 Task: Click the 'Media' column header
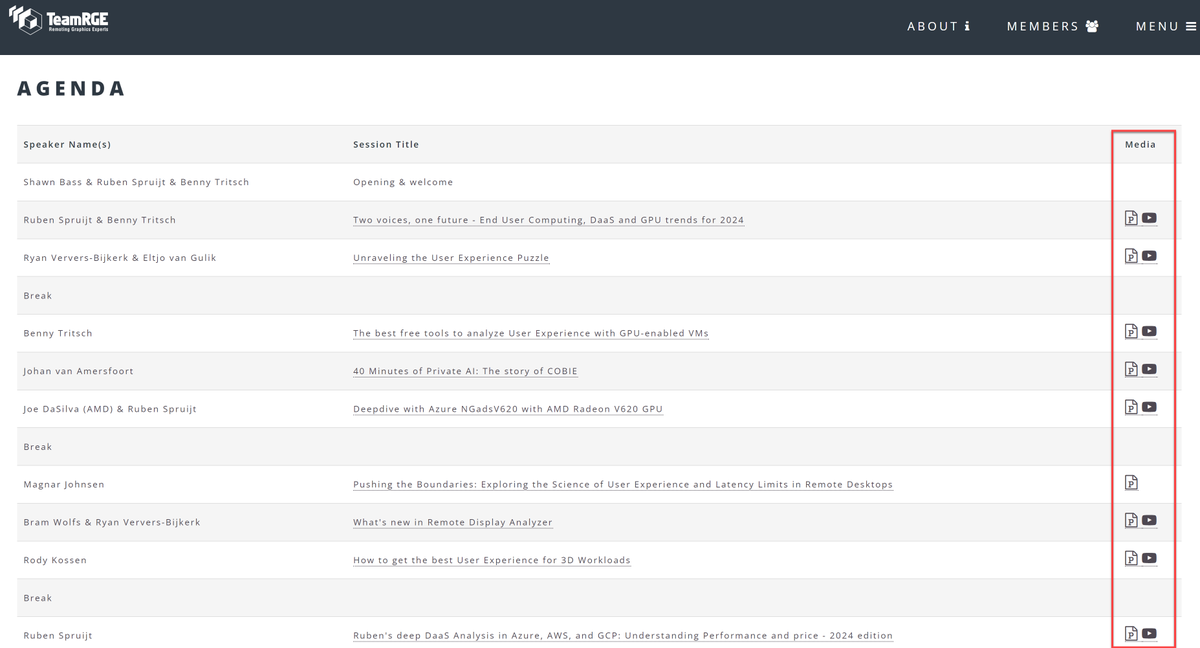(x=1140, y=144)
